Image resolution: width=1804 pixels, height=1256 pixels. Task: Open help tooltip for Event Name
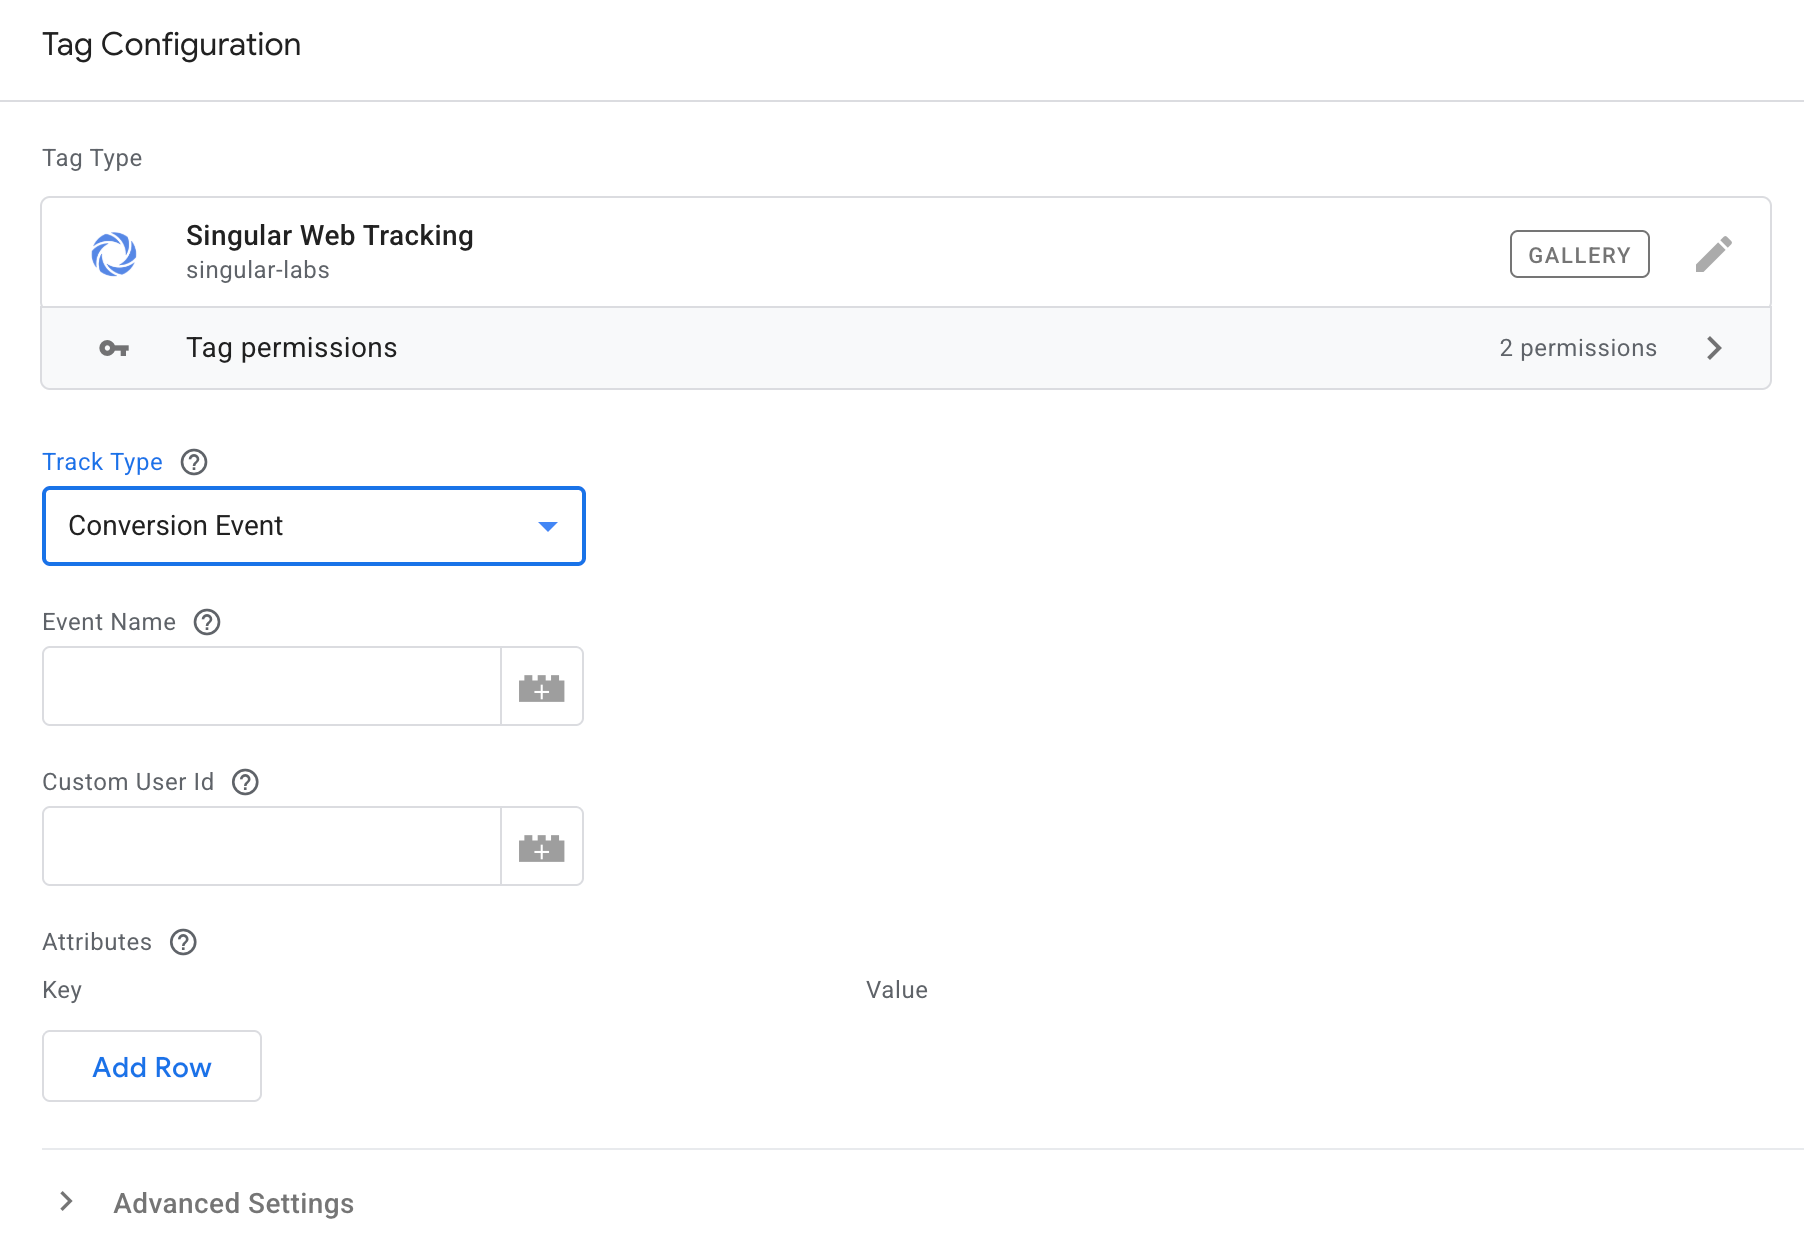(x=207, y=622)
